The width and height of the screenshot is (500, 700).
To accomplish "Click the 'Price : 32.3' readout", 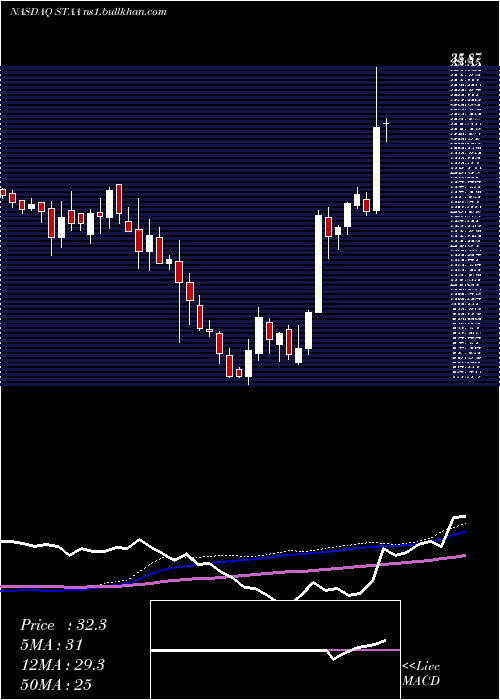I will click(x=63, y=625).
